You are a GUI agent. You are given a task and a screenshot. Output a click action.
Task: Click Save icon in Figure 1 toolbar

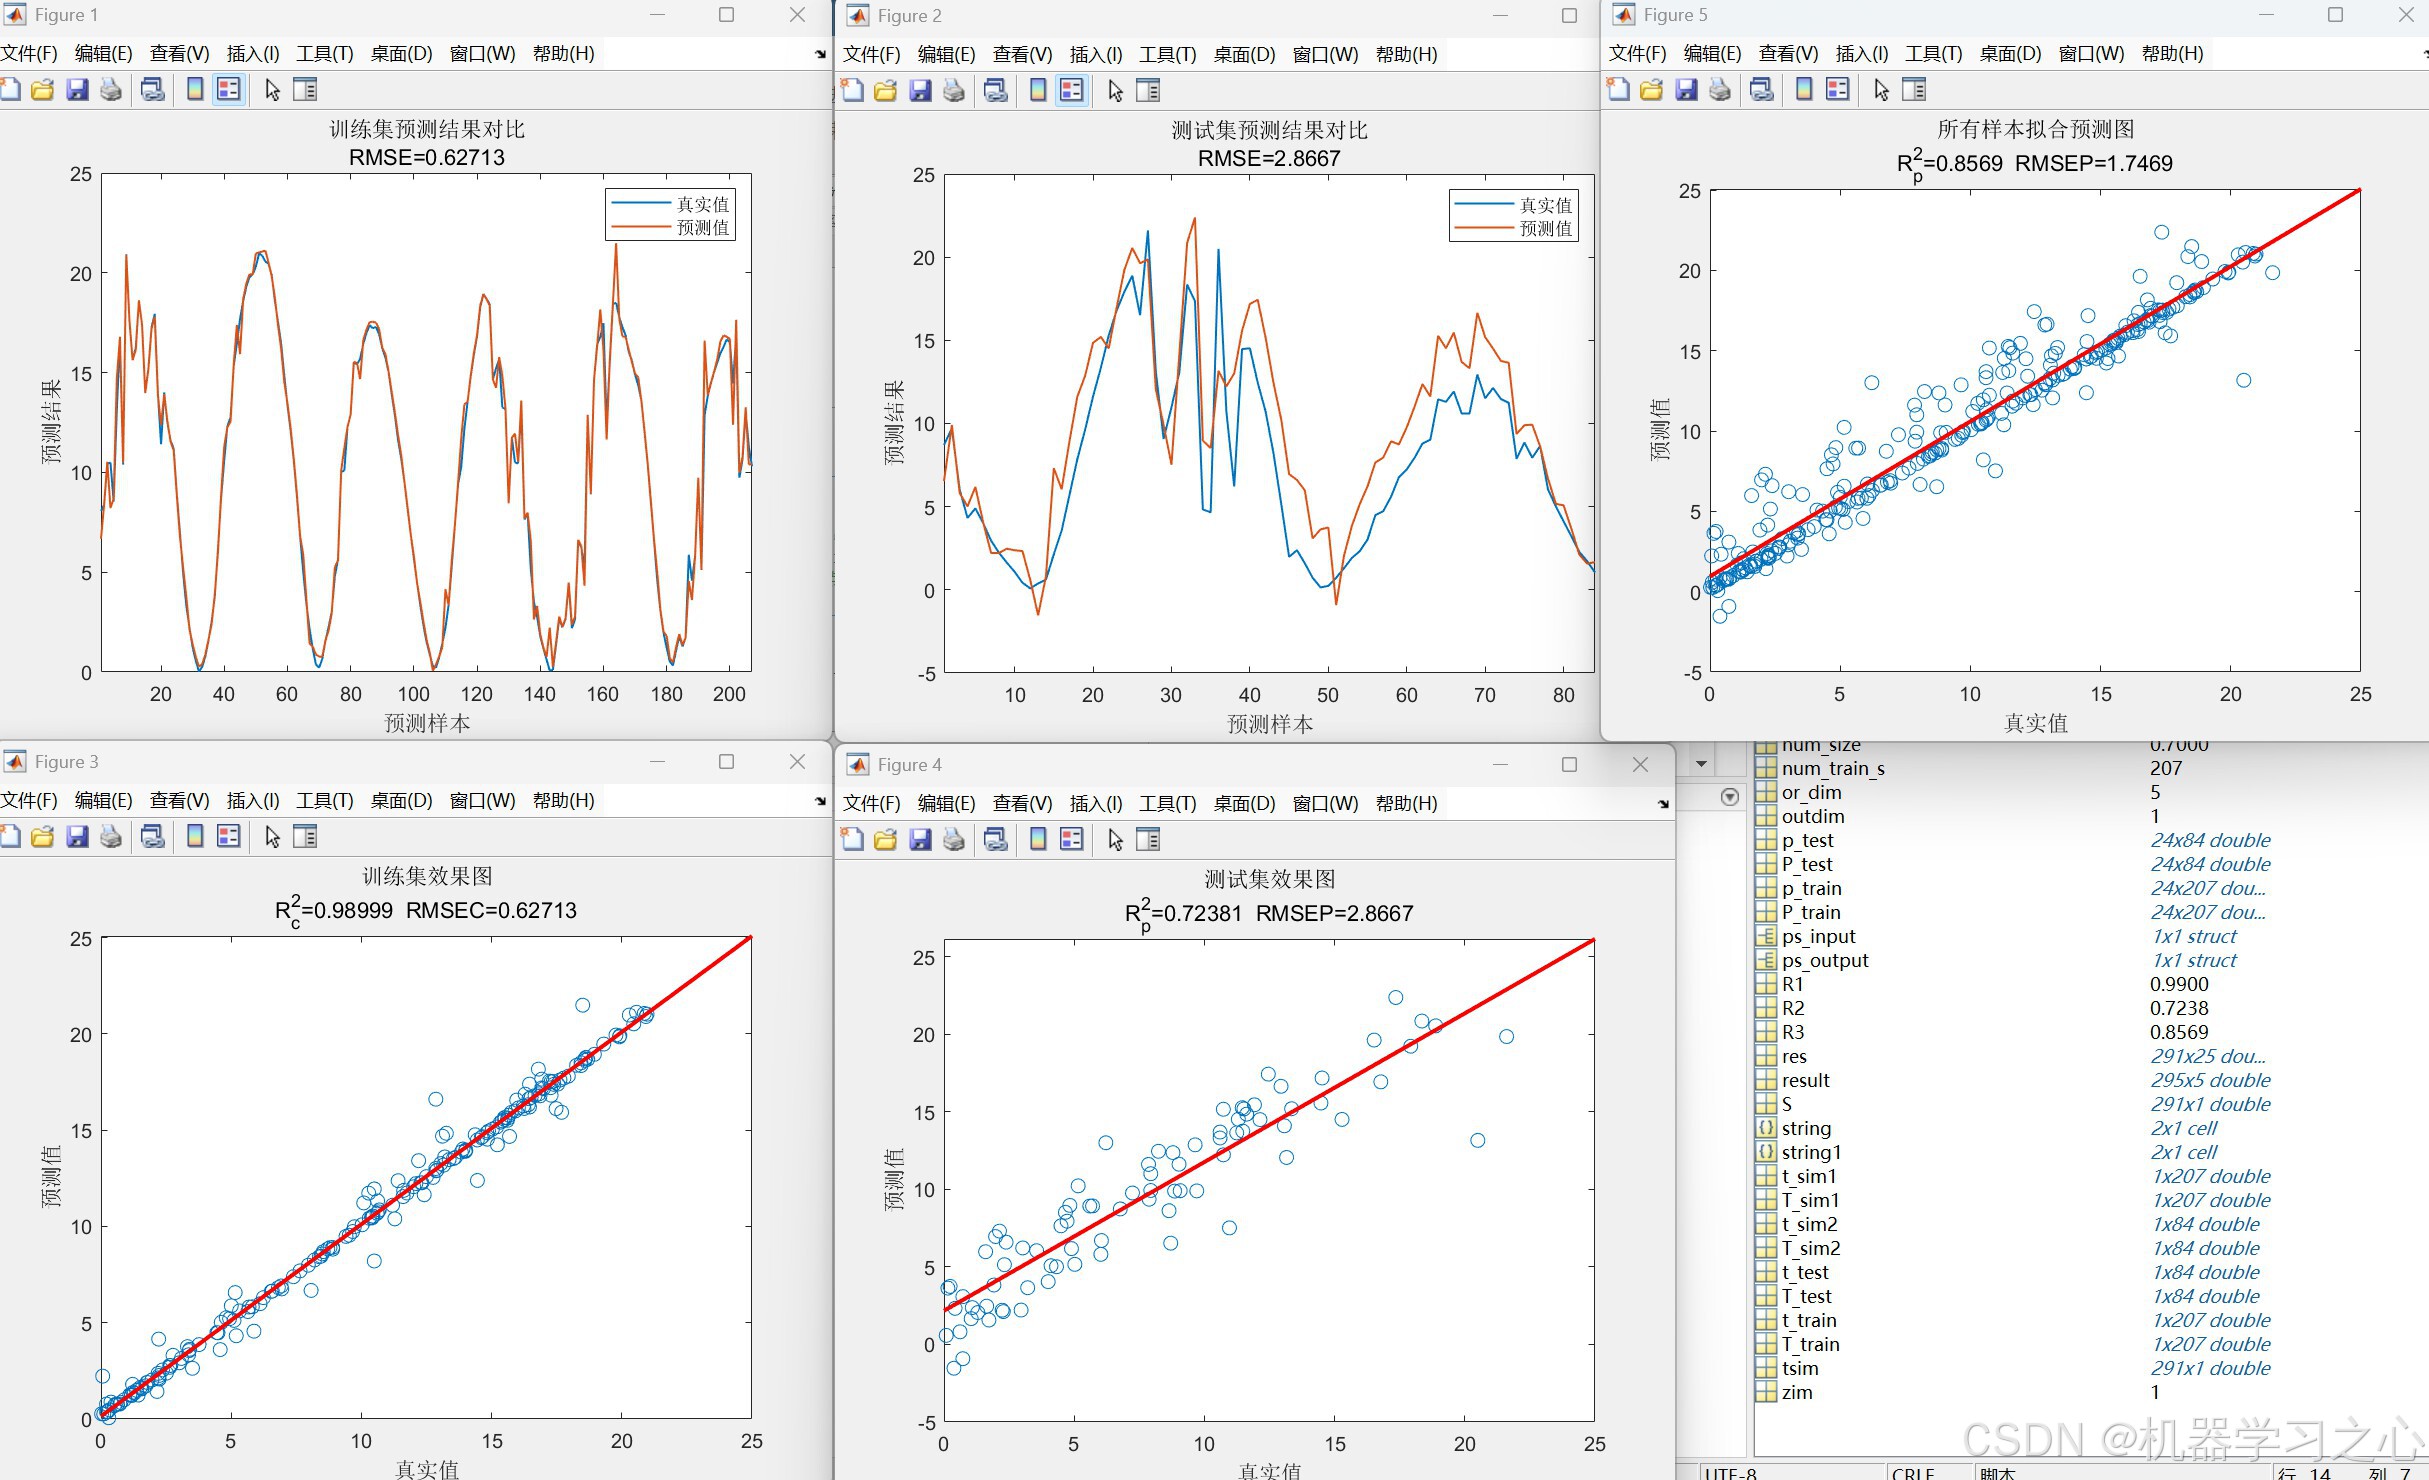(x=77, y=90)
